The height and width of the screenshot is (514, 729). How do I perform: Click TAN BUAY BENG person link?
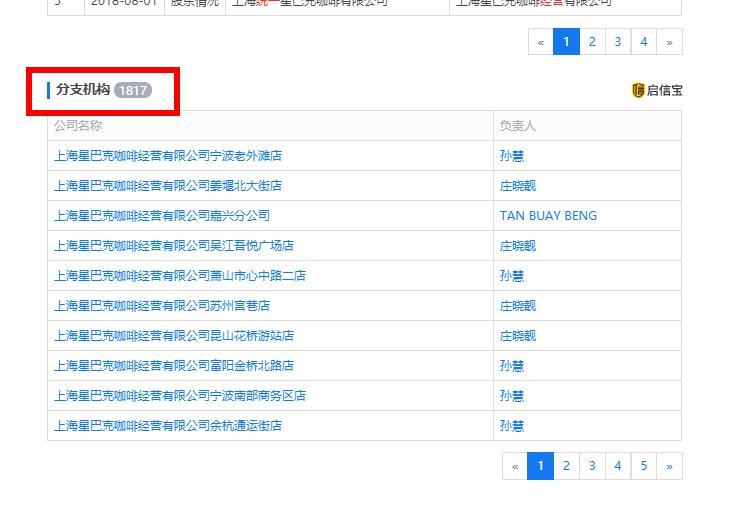pos(549,216)
